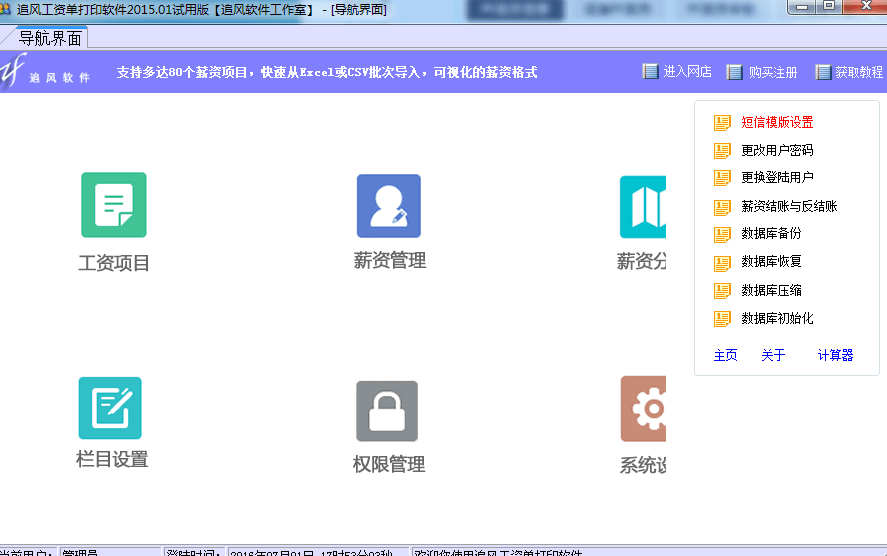
Task: Choose 更改用户密码 from side panel
Action: (777, 151)
